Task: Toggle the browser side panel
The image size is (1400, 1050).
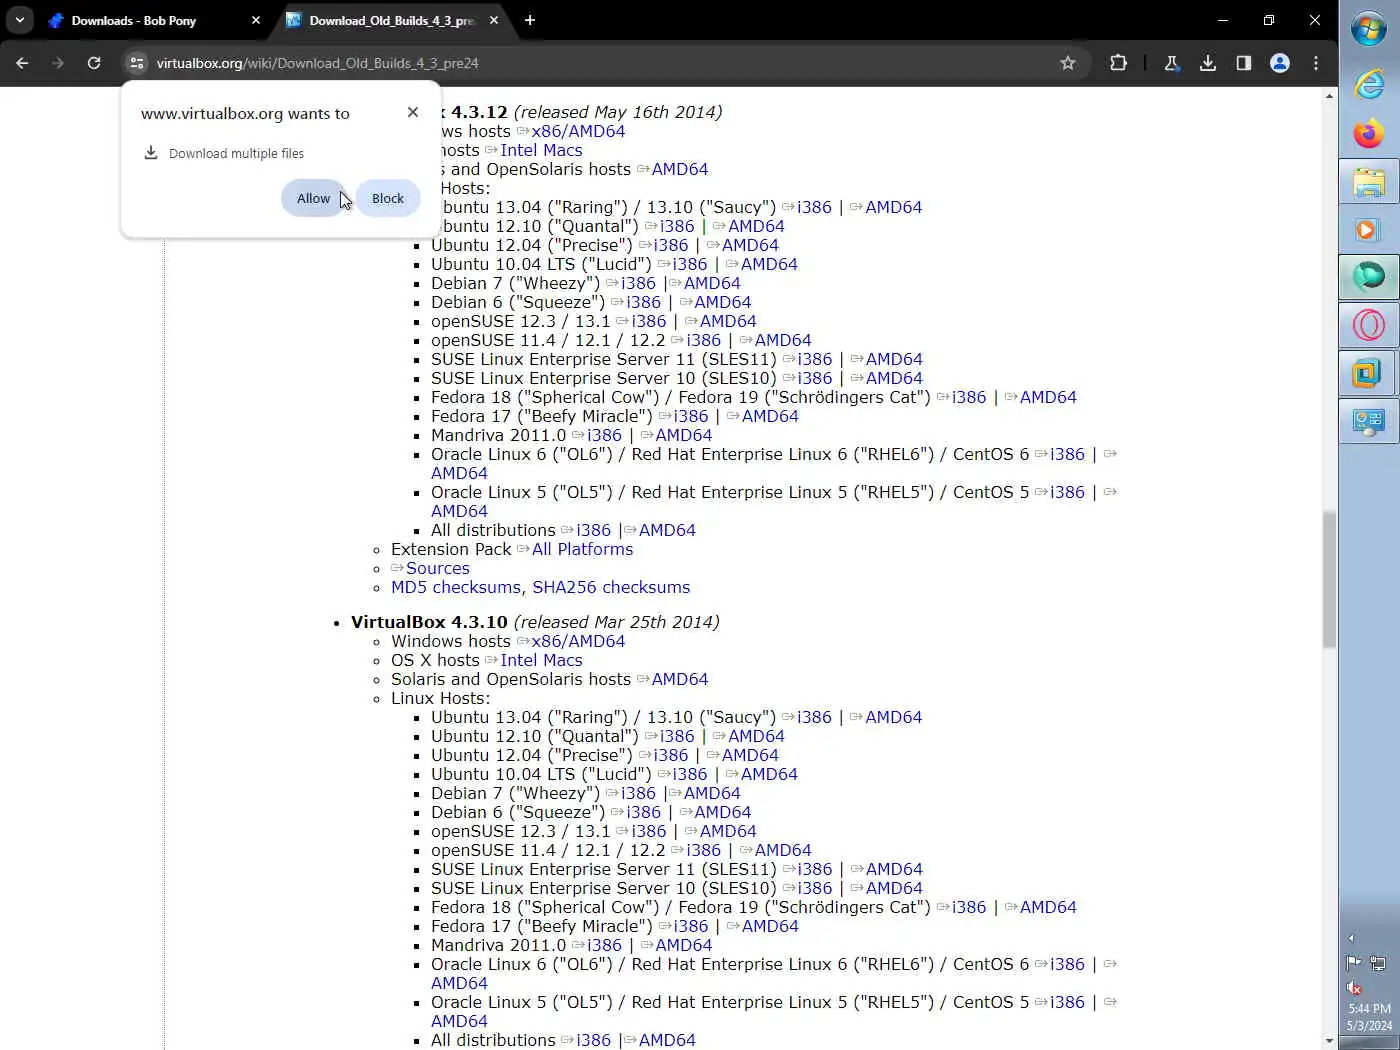Action: coord(1244,63)
